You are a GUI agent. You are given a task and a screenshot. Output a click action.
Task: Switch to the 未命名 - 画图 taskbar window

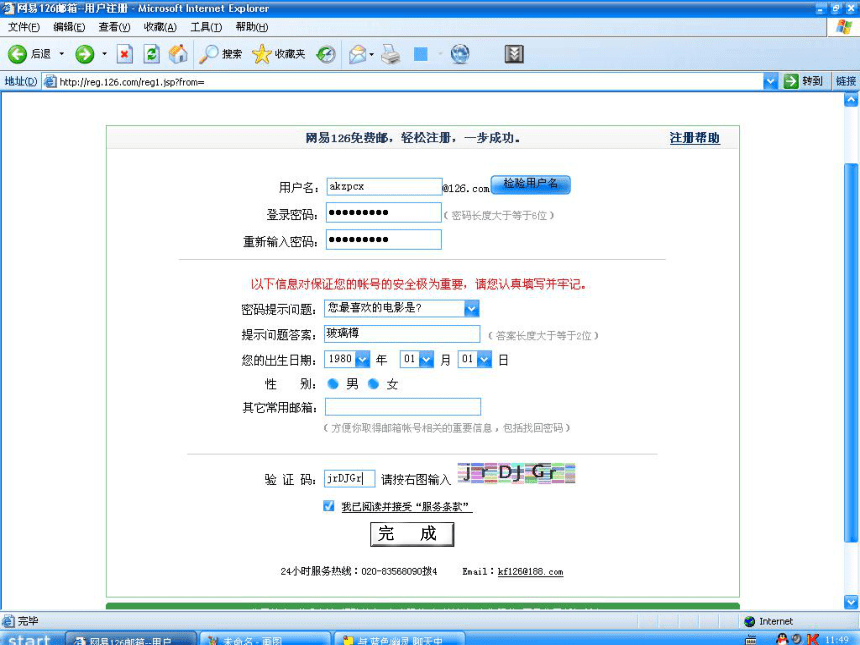265,639
